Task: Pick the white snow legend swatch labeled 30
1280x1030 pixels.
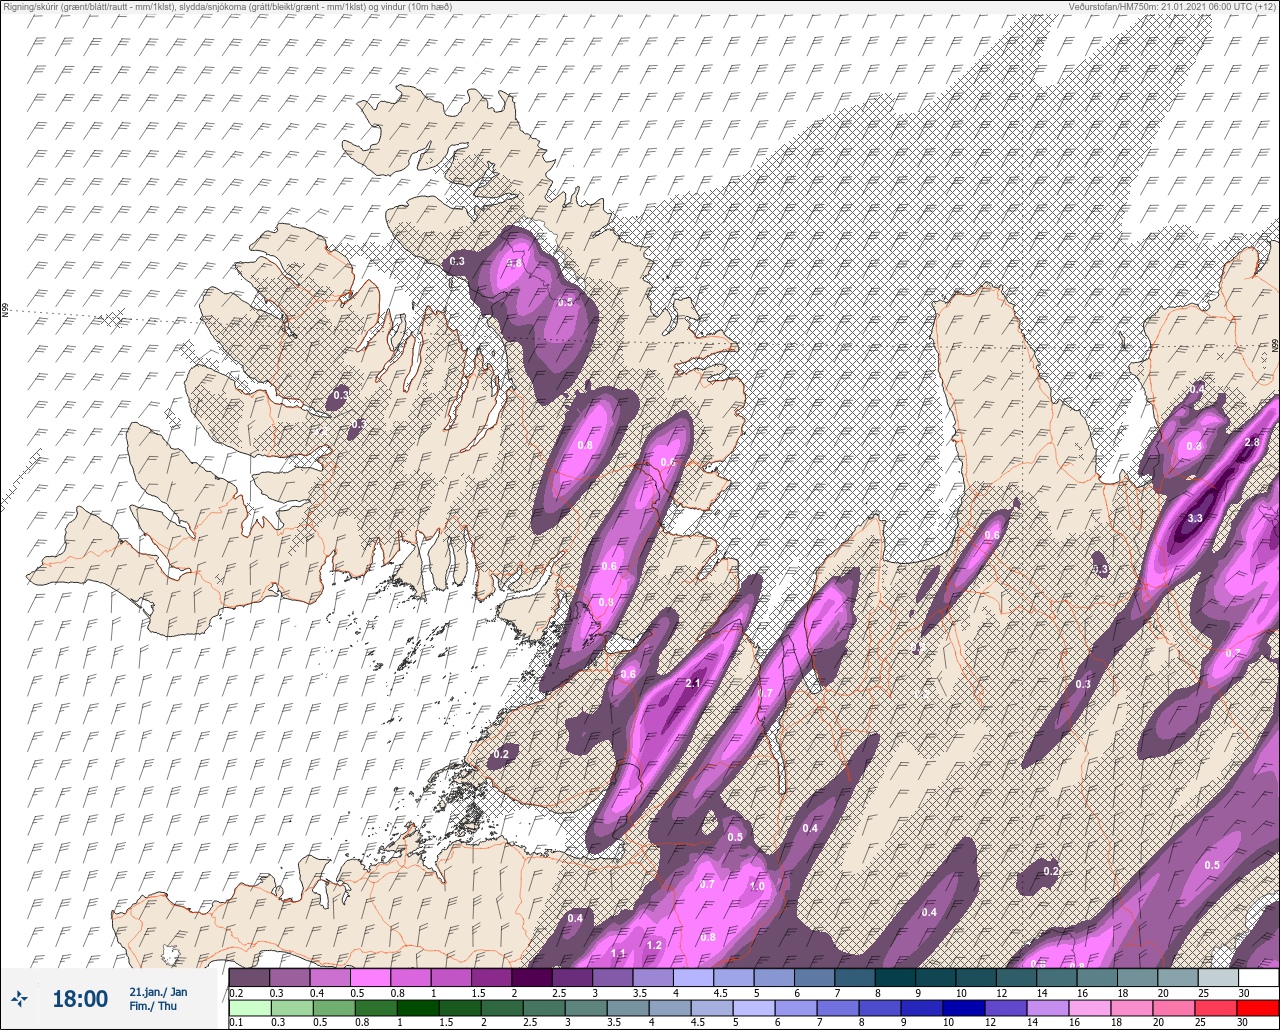Action: (x=1258, y=978)
